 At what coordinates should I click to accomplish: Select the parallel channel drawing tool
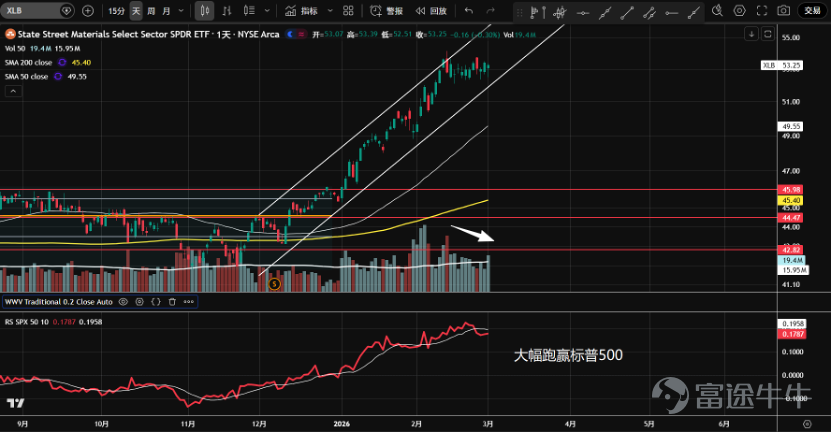pos(649,12)
